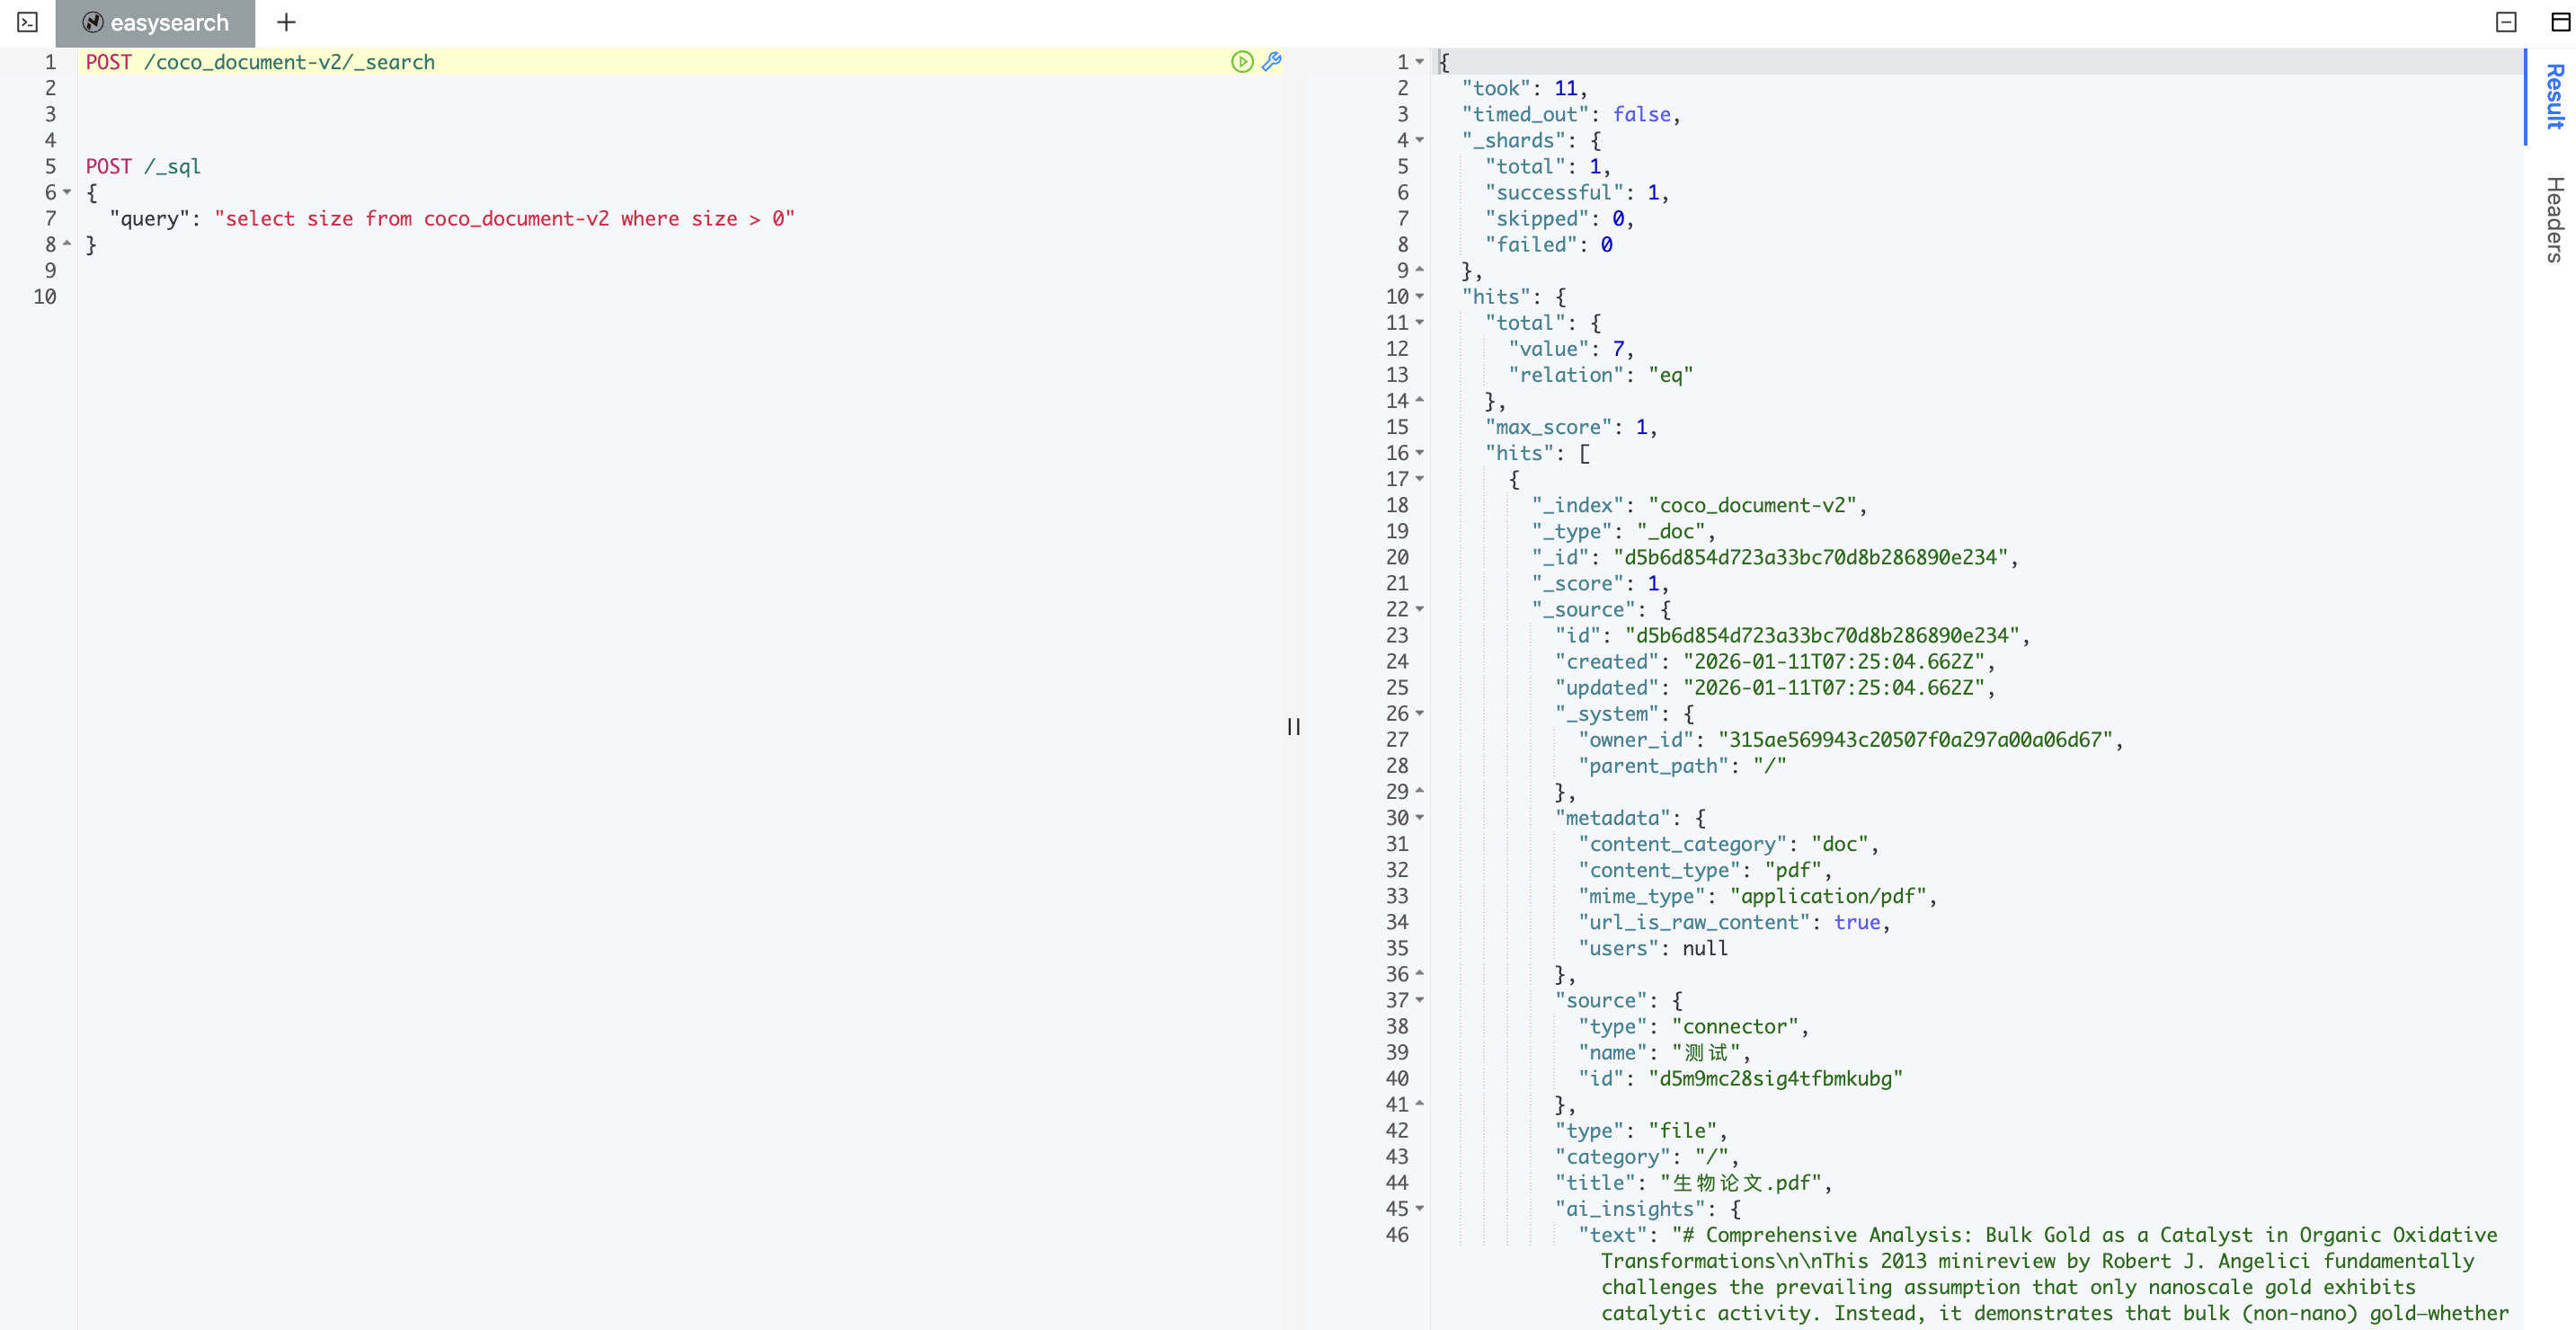Fold the outer hits object at line 10
Screen dimensions: 2576x1330
click(x=1419, y=297)
